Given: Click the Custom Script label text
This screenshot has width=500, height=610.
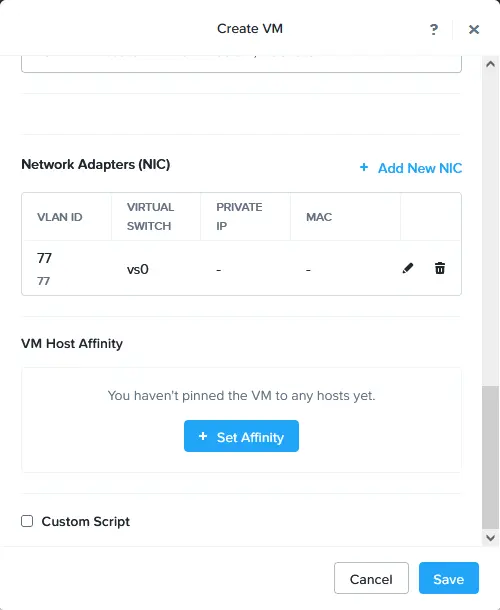Looking at the screenshot, I should (86, 522).
